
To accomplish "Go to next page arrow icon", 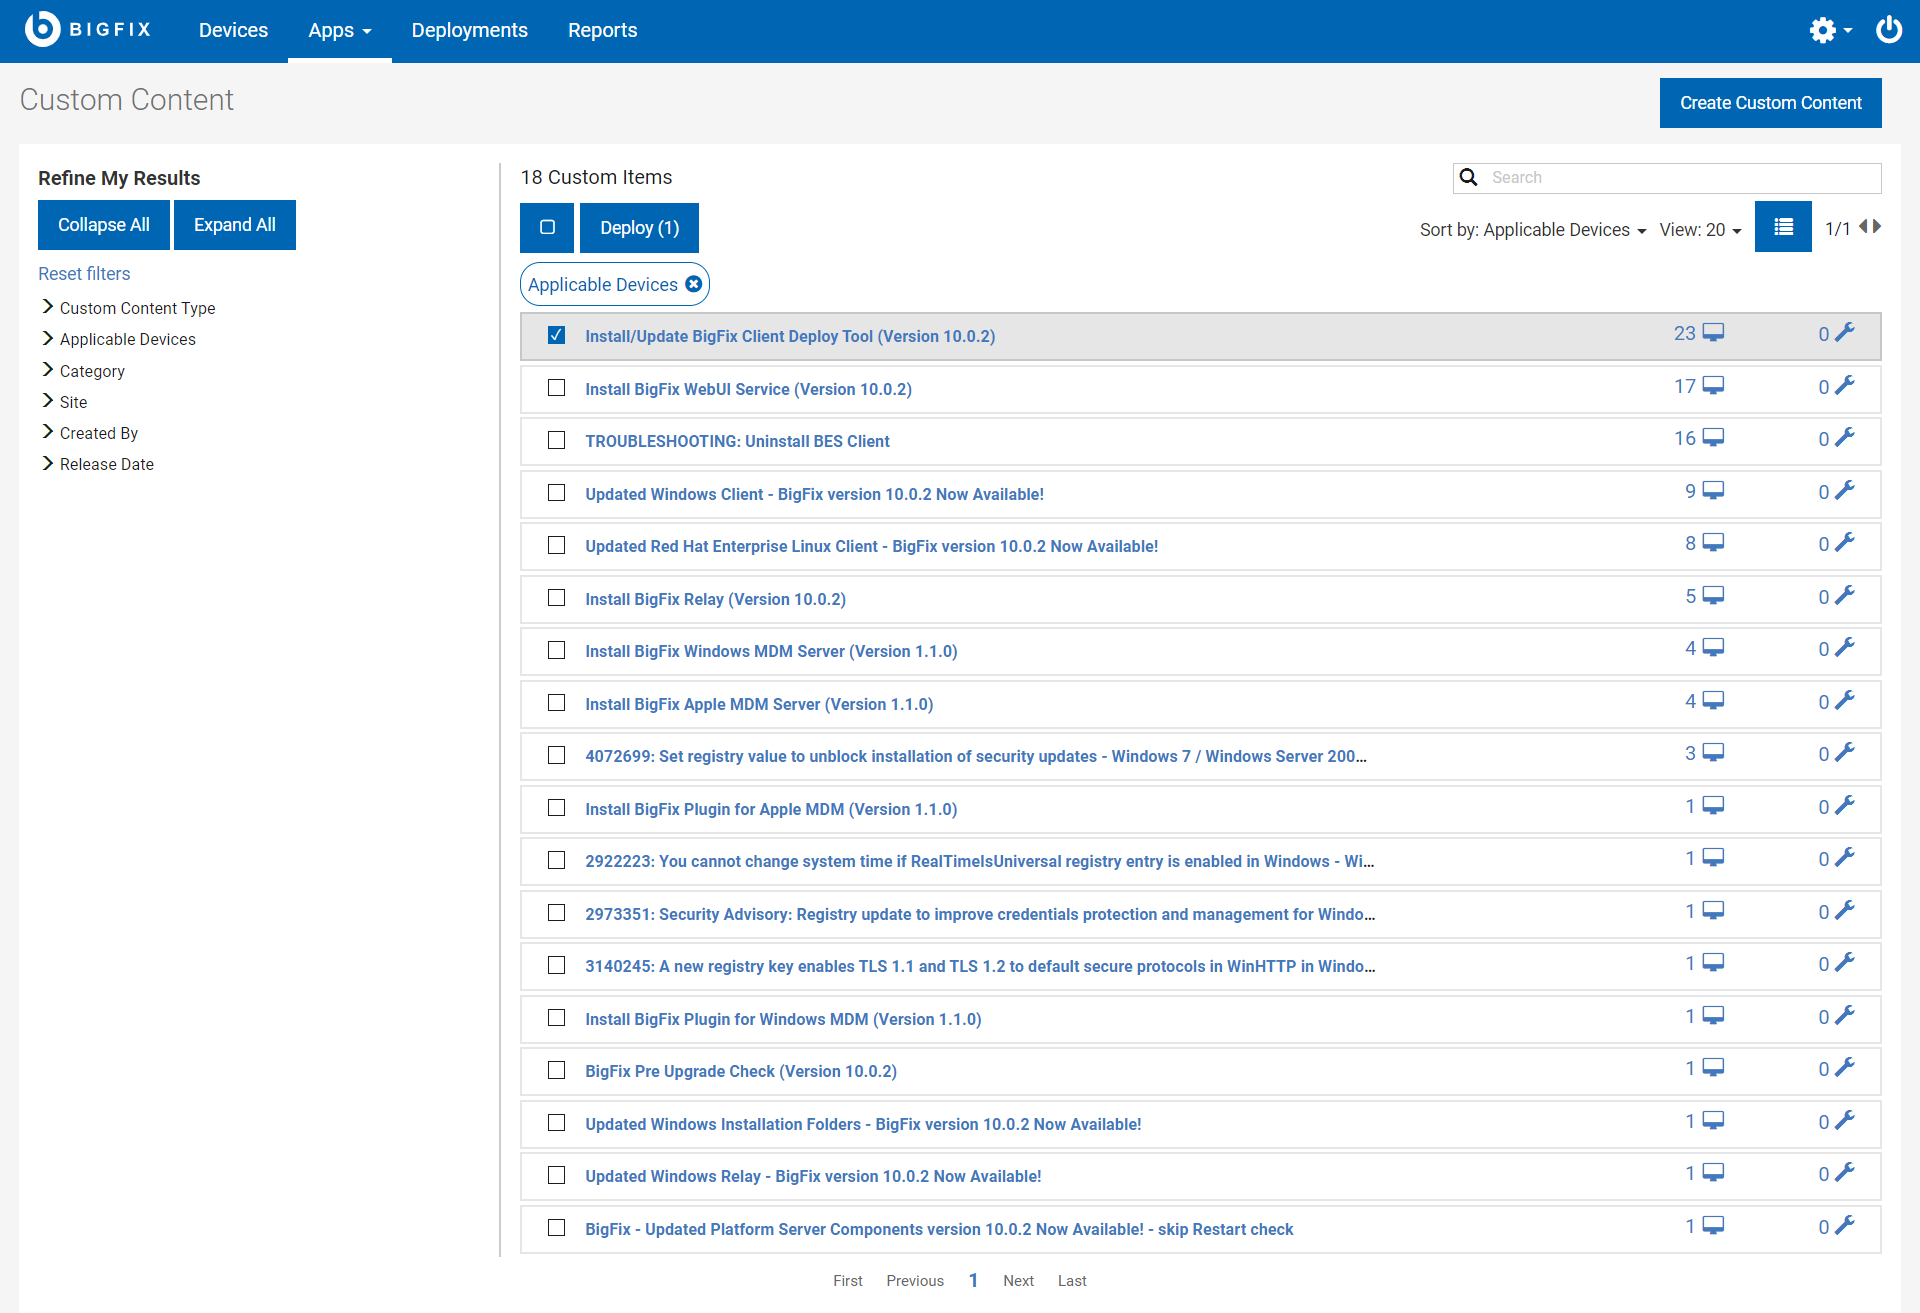I will [x=1877, y=227].
